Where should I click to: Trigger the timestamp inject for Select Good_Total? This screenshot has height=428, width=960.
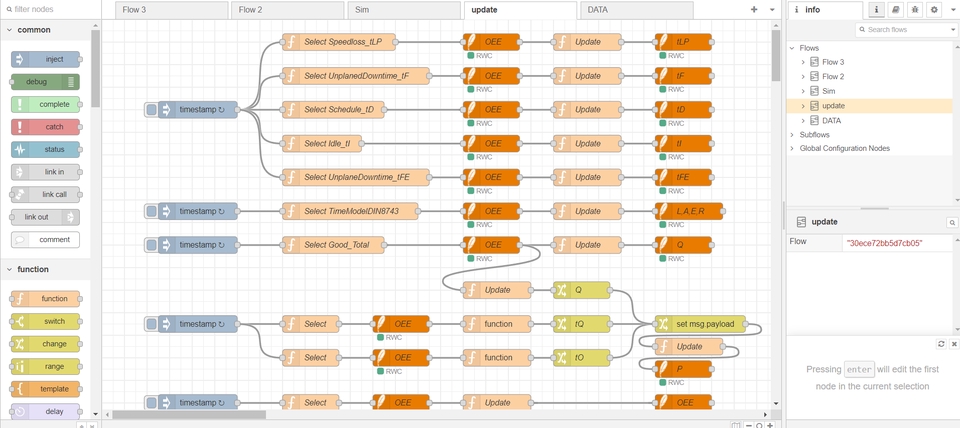(151, 245)
